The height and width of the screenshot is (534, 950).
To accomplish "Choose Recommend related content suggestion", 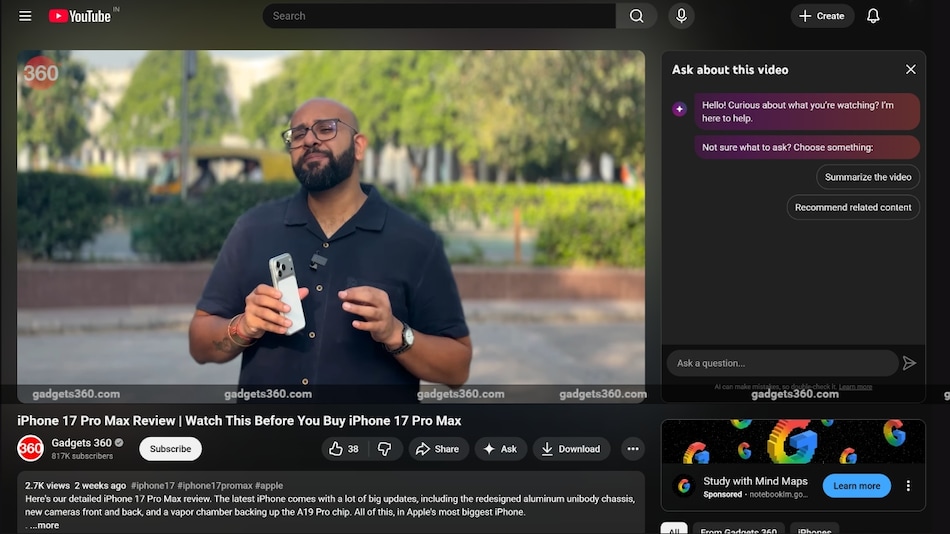I will (852, 207).
